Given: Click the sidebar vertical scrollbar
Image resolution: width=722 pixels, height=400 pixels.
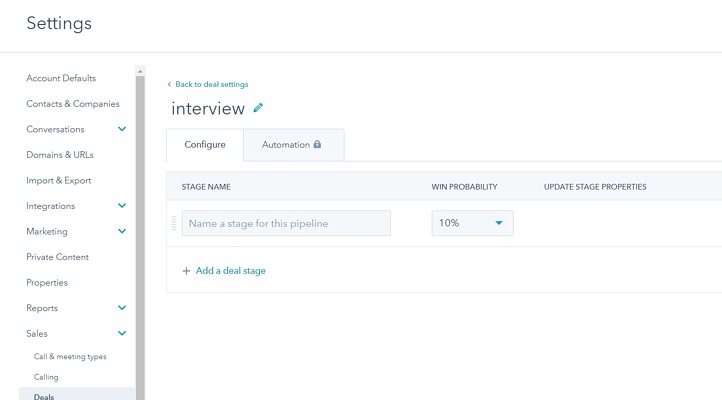Looking at the screenshot, I should [x=140, y=237].
